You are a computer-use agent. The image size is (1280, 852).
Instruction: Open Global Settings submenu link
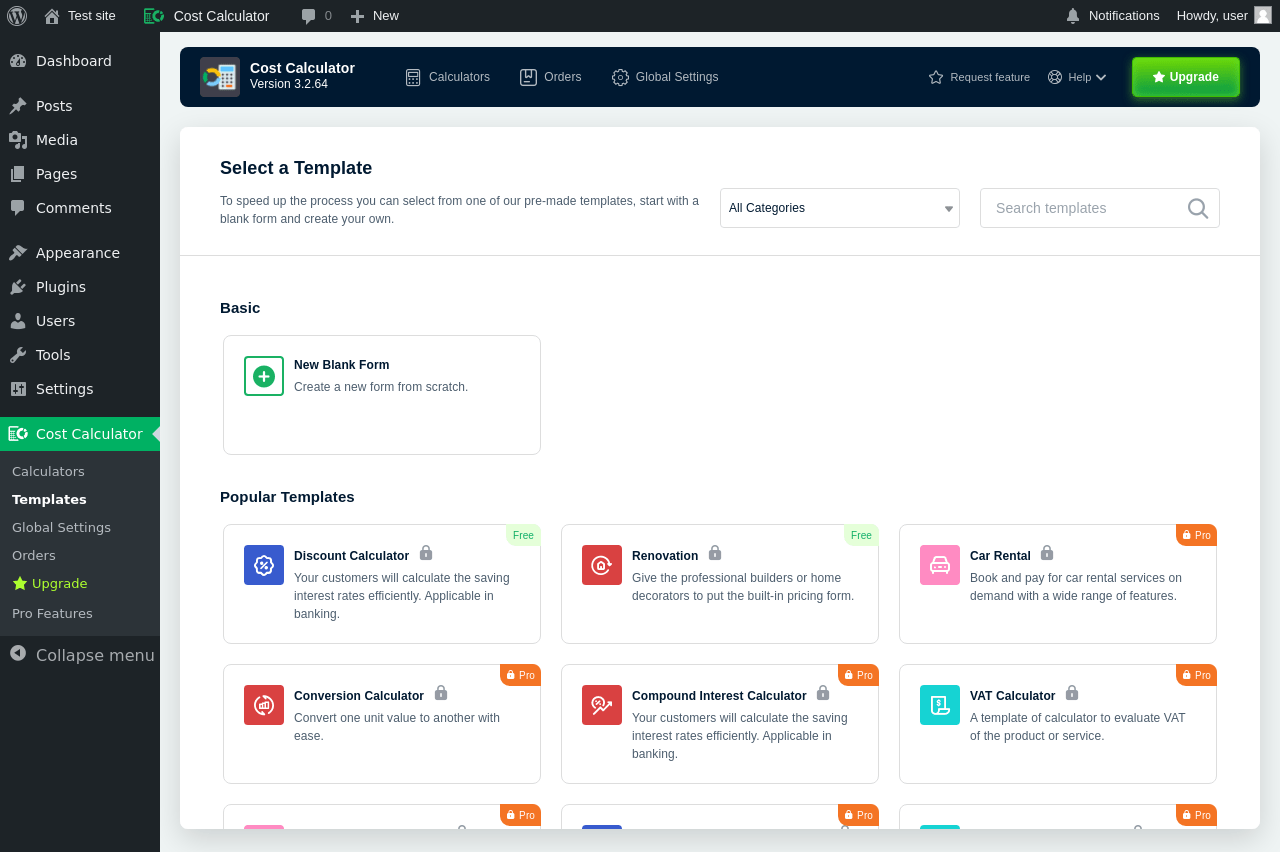coord(61,528)
